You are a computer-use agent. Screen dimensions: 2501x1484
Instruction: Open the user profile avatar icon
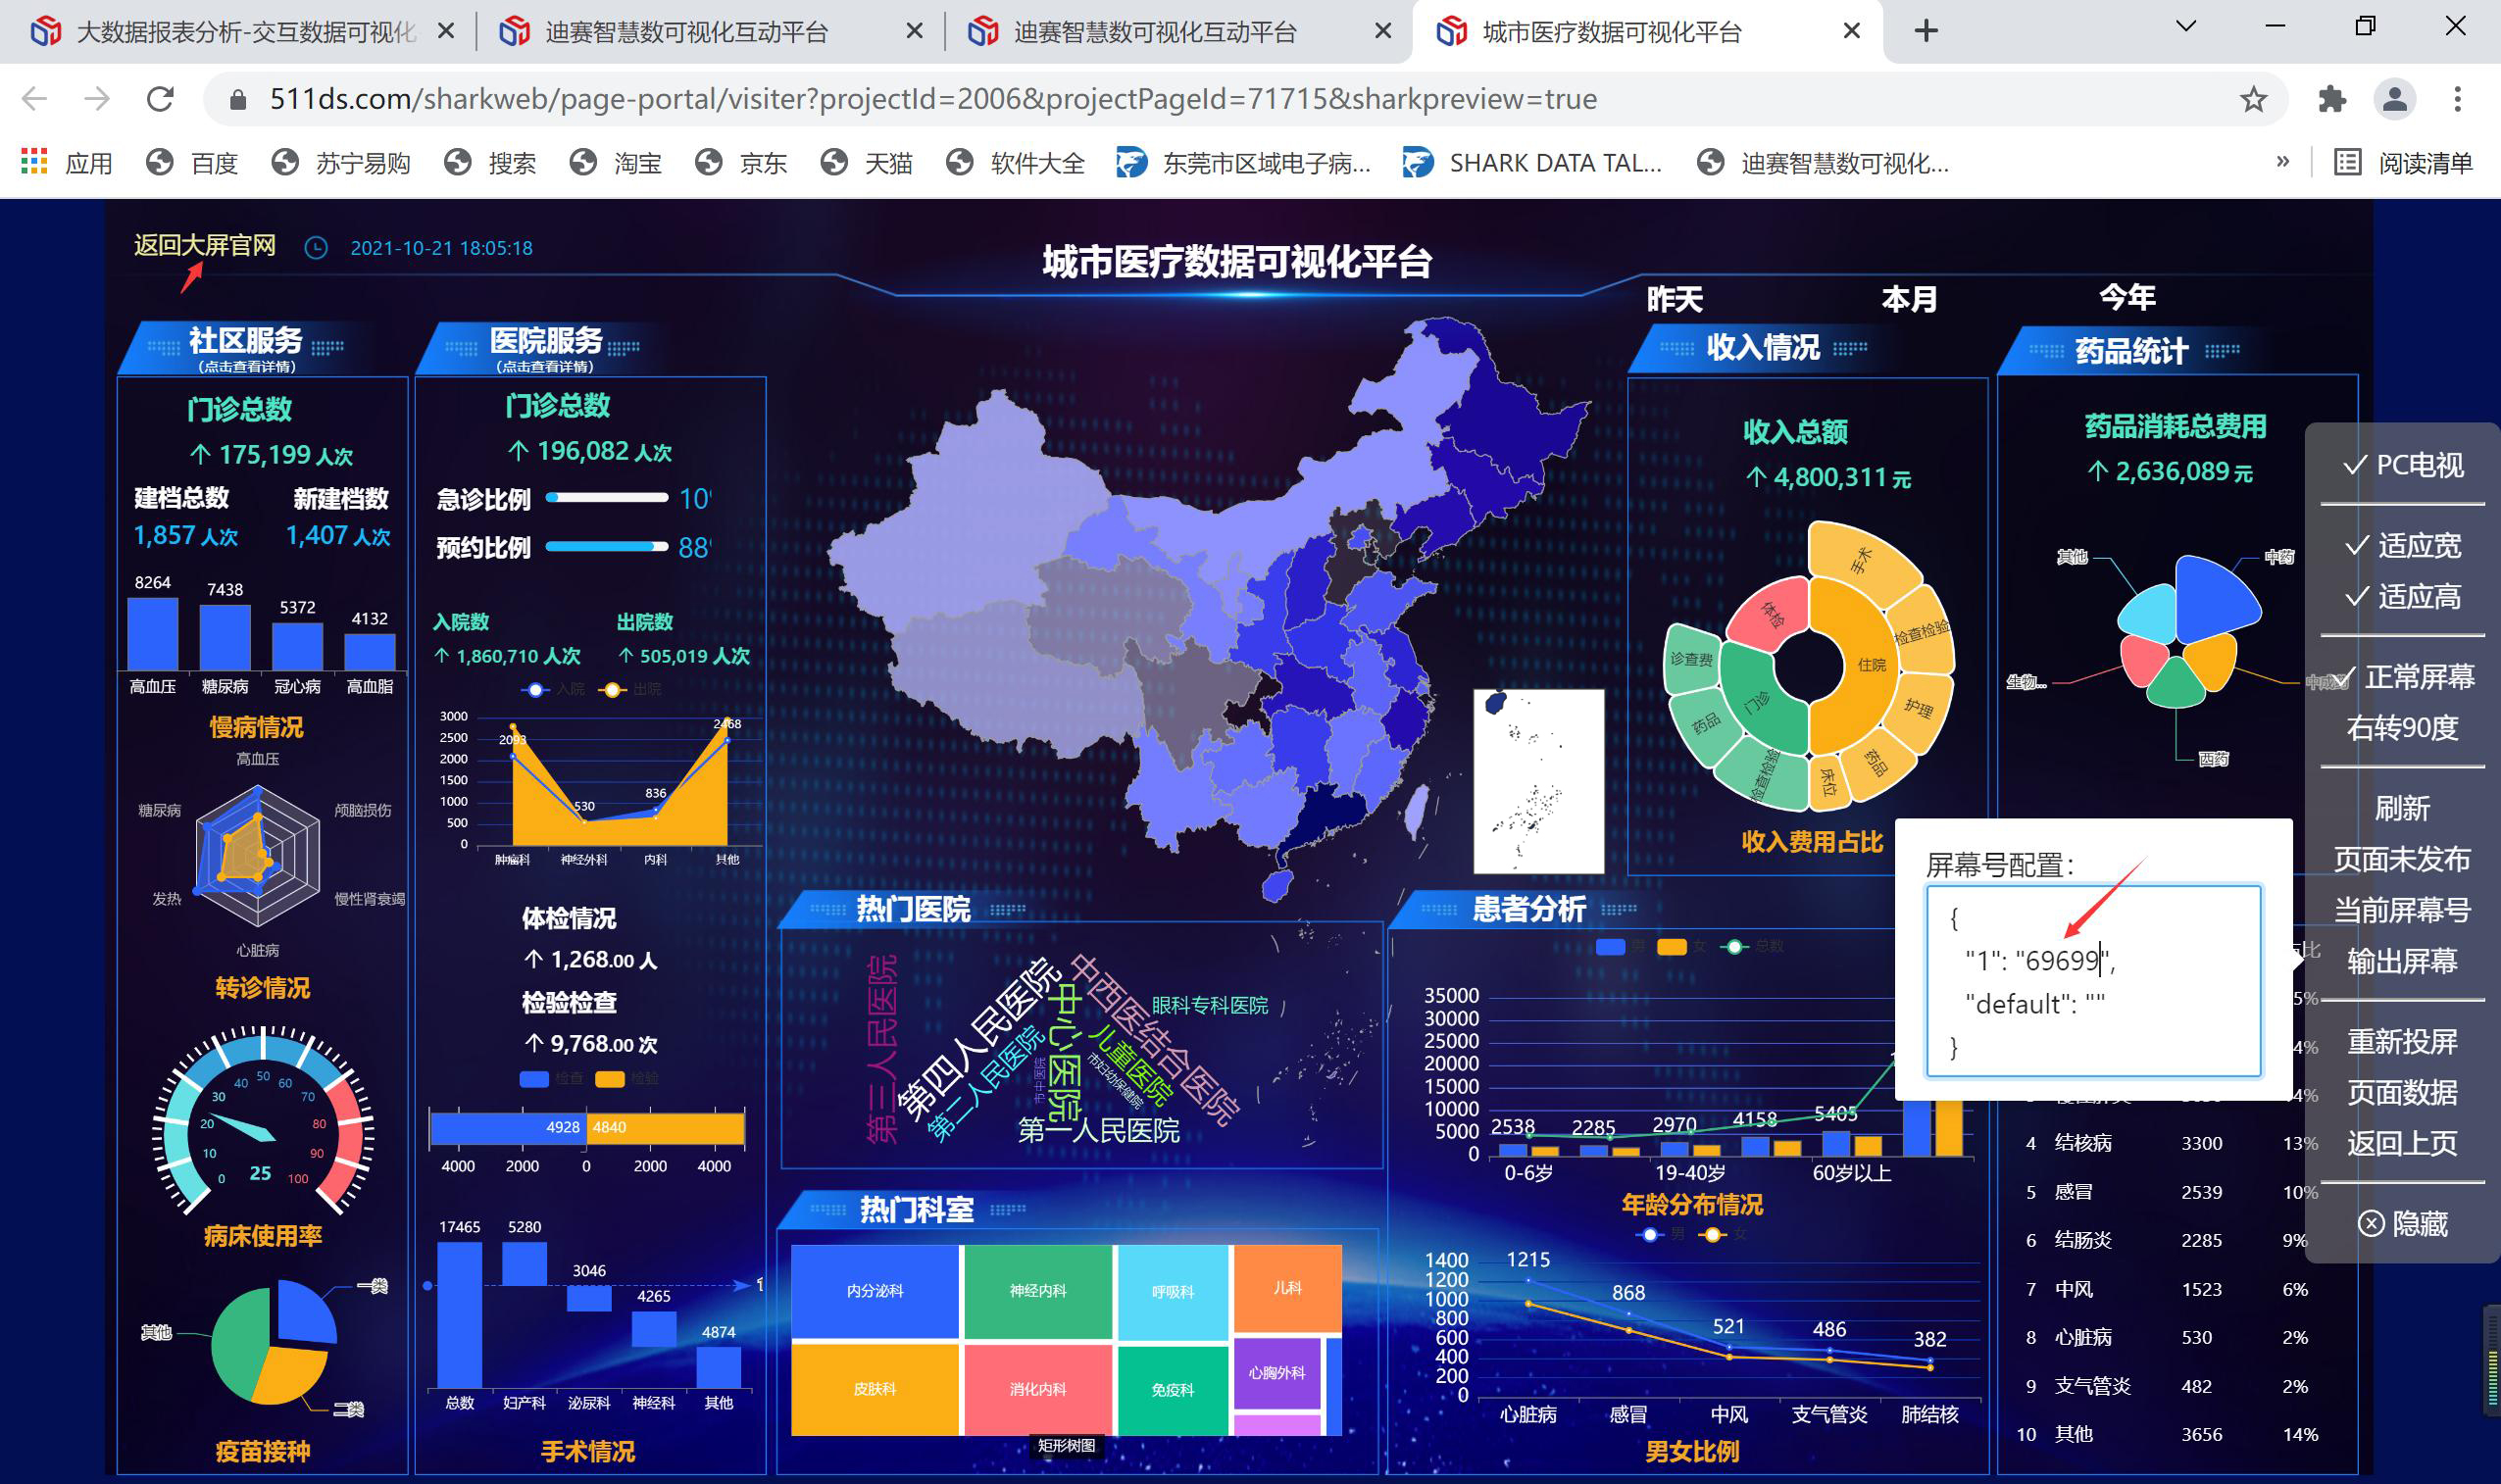coord(2395,99)
